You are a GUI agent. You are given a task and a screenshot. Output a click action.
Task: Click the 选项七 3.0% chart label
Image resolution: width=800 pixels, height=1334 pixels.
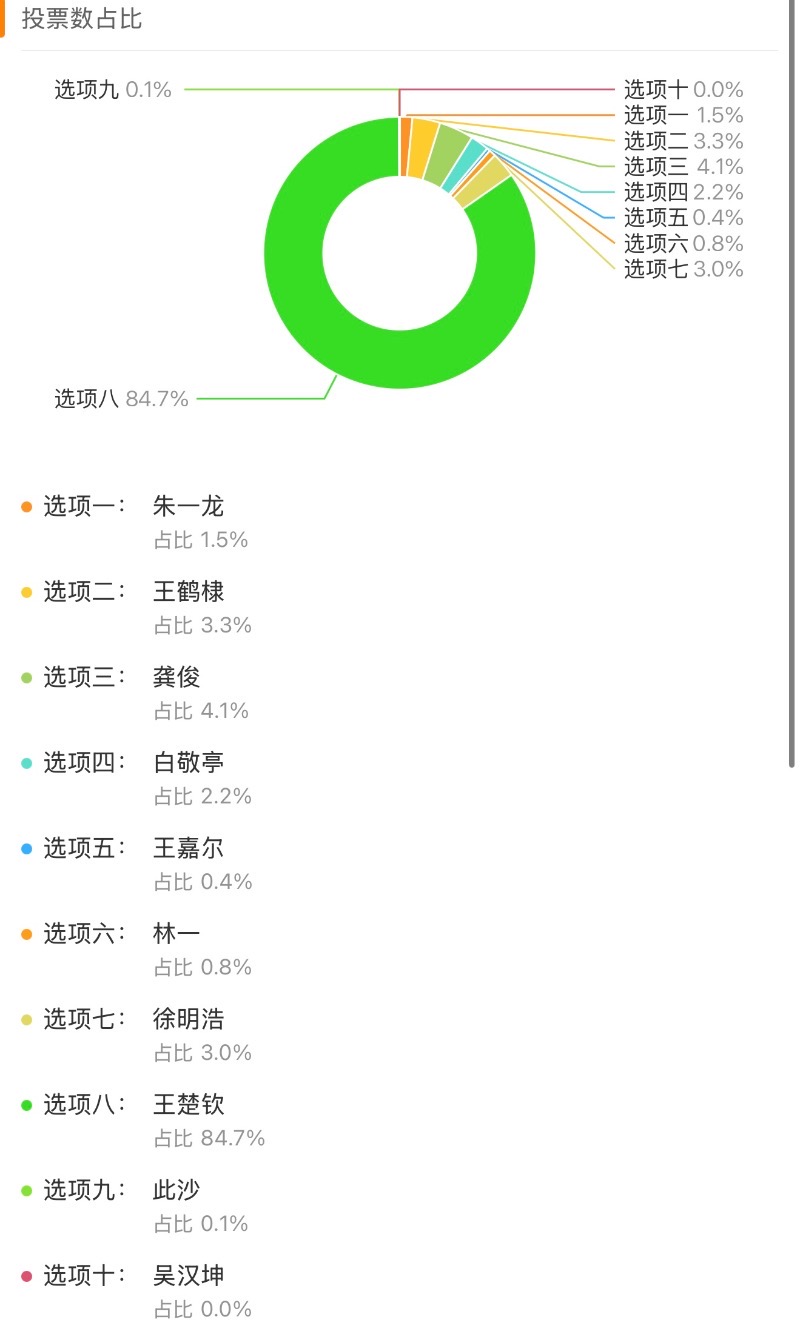pyautogui.click(x=684, y=269)
